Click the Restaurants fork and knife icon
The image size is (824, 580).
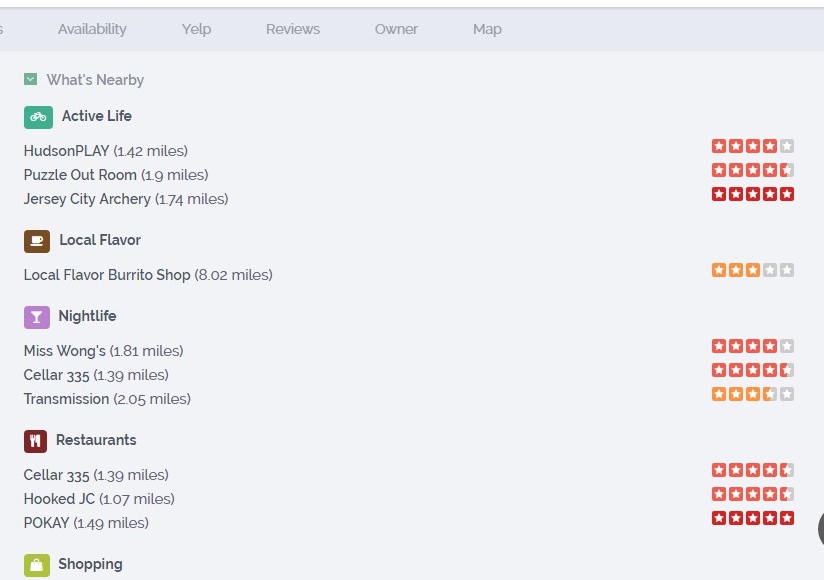tap(36, 441)
